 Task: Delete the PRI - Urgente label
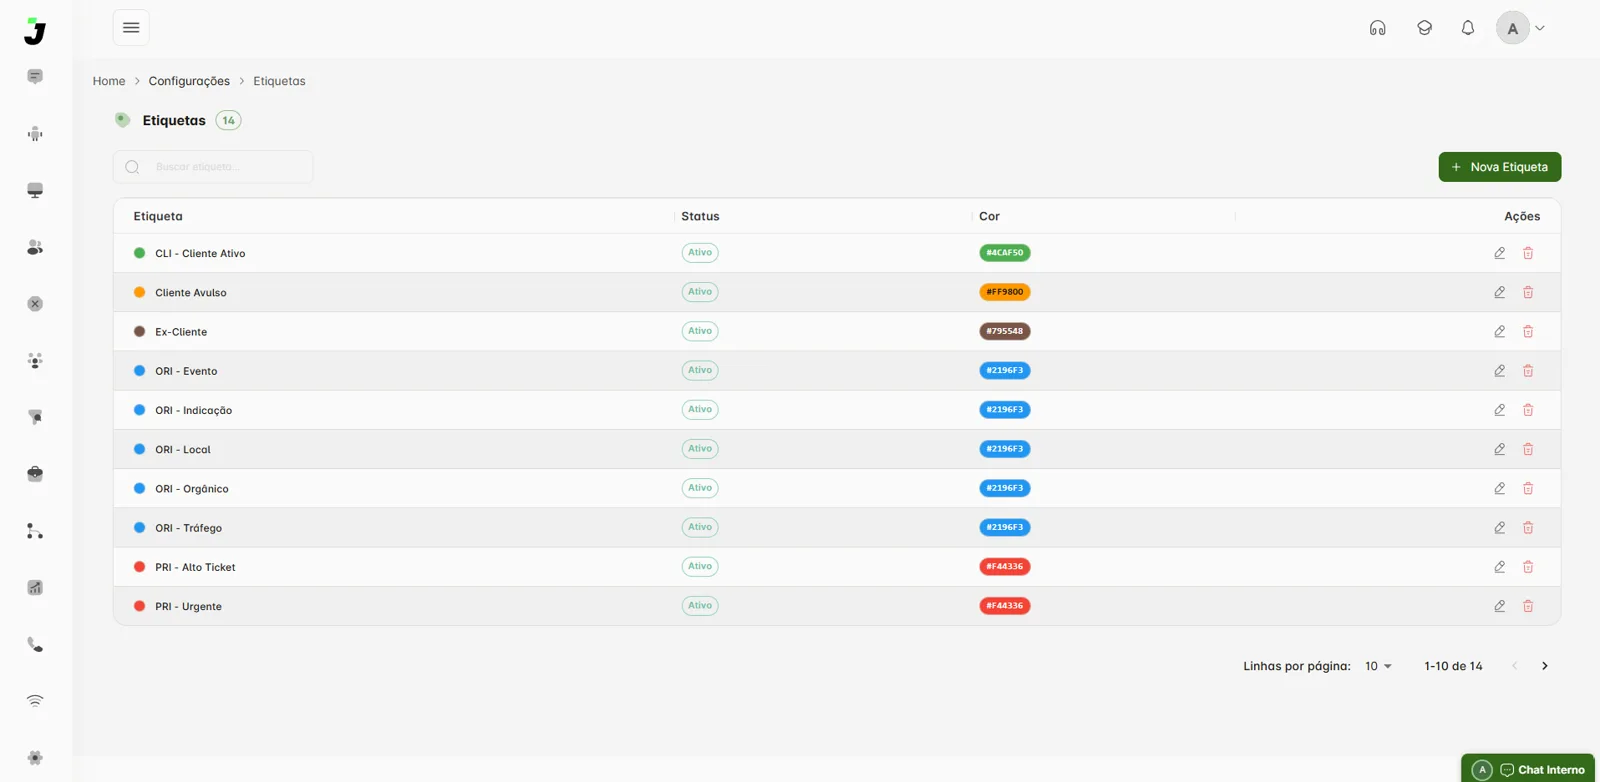coord(1528,606)
